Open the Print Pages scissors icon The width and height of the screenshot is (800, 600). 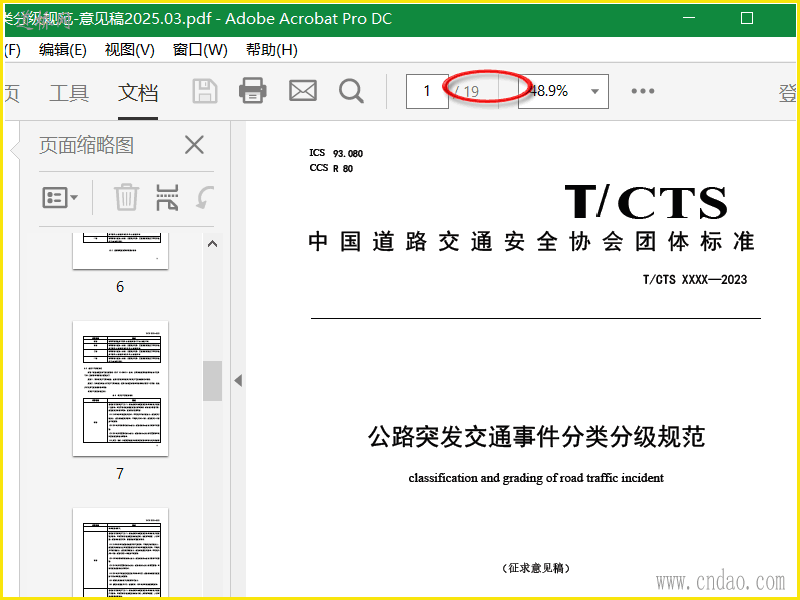[167, 197]
